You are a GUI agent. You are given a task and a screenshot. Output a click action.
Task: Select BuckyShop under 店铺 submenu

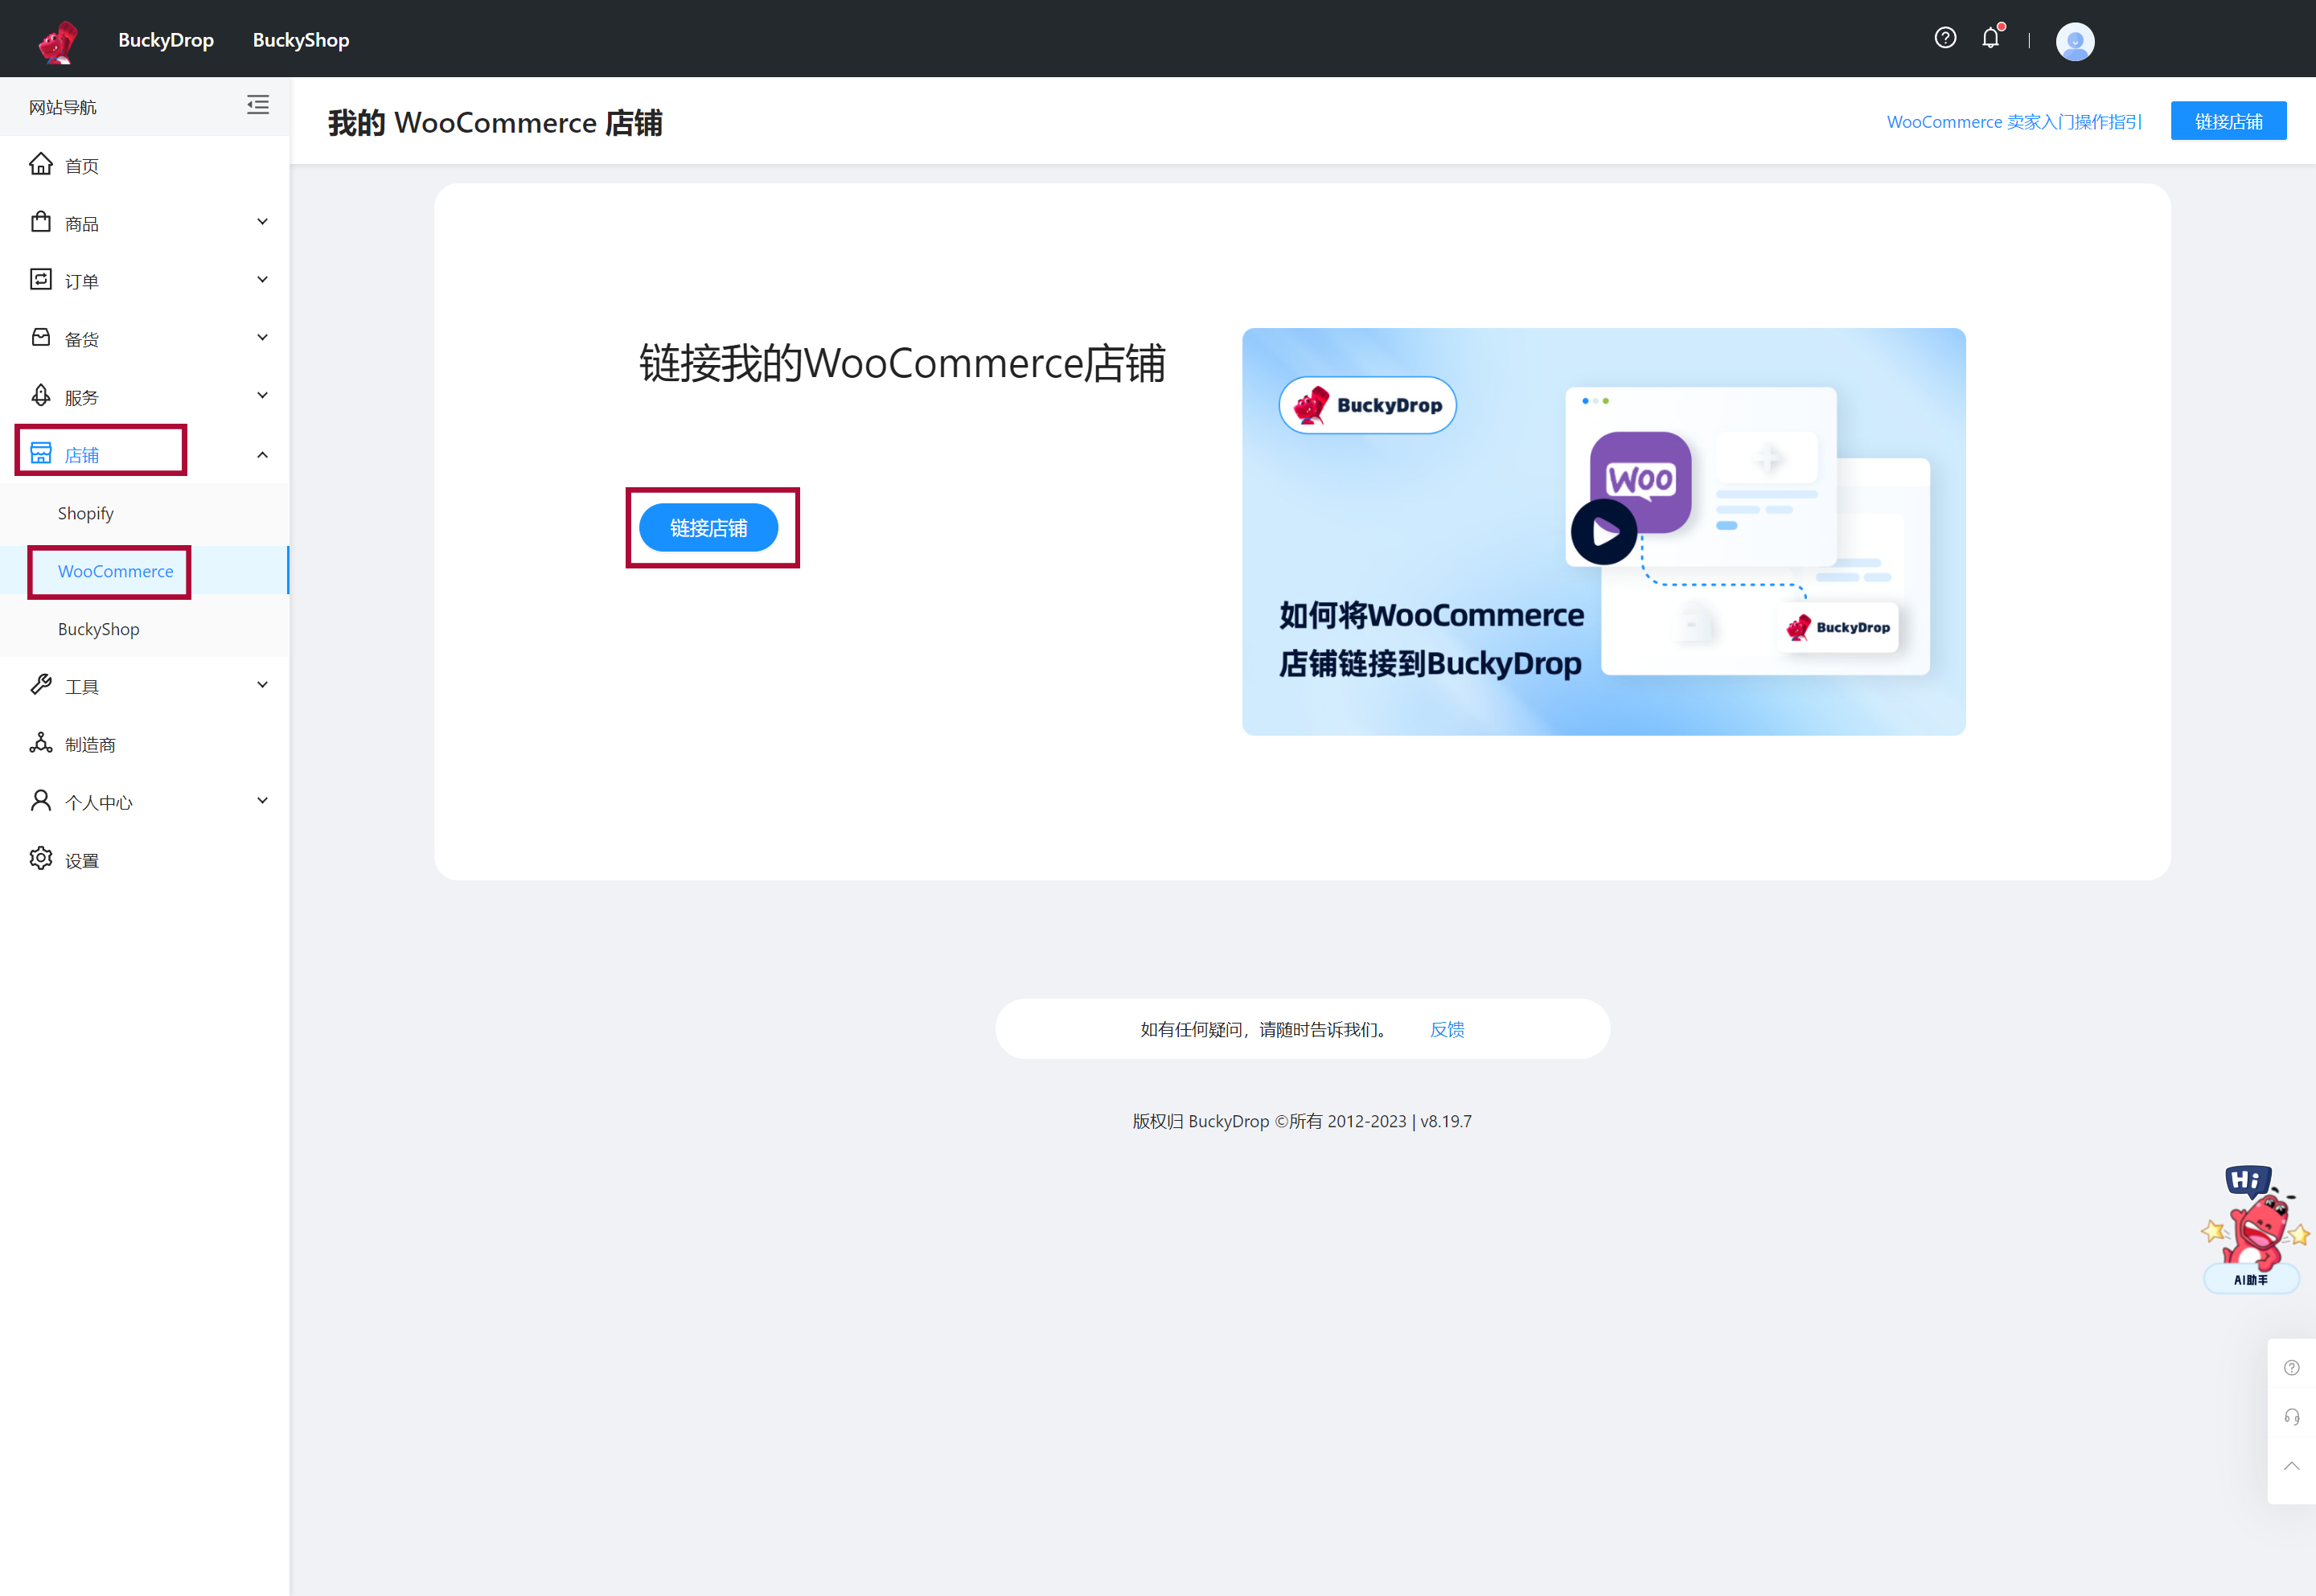(144, 629)
